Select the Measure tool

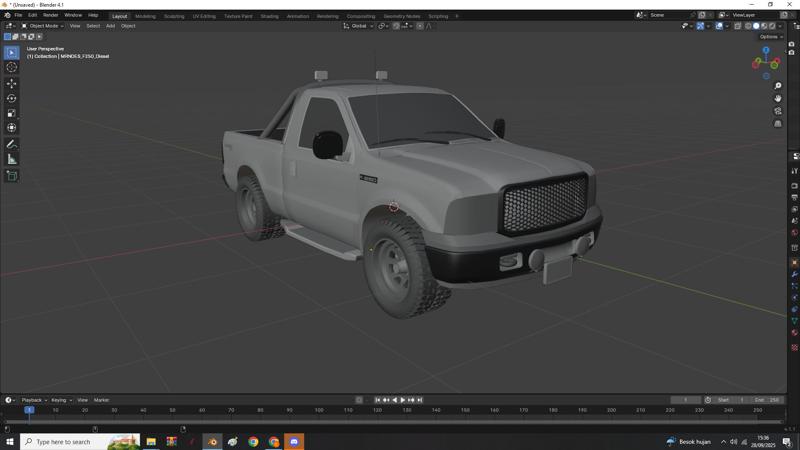point(12,159)
